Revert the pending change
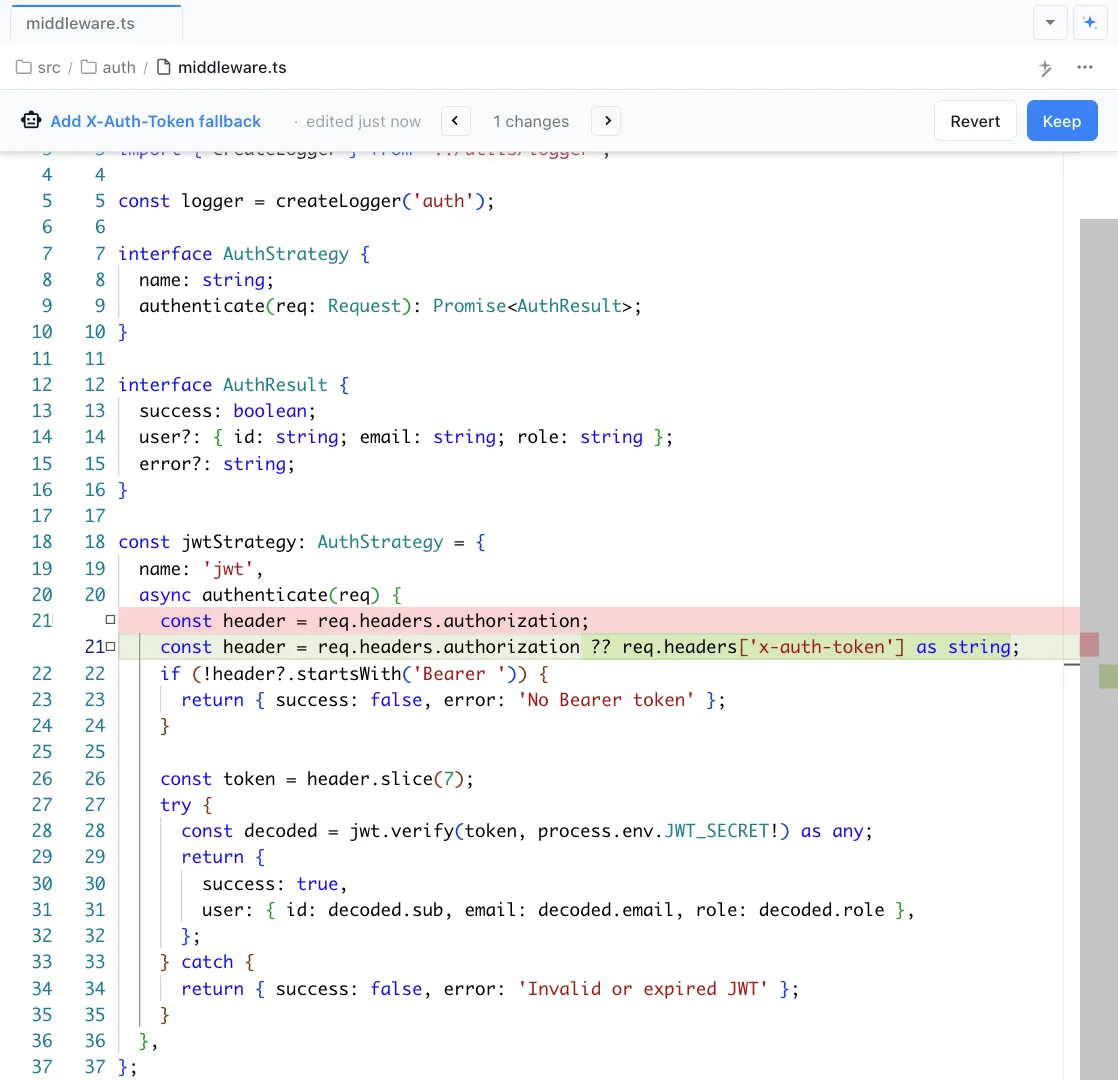This screenshot has width=1118, height=1080. [975, 120]
